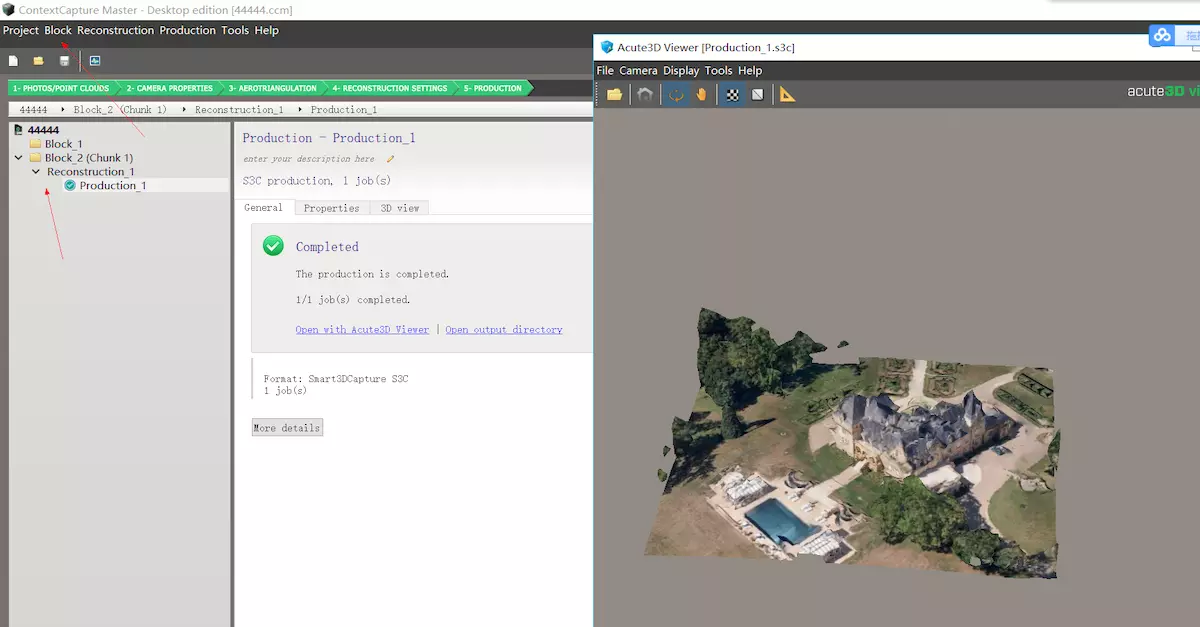1200x627 pixels.
Task: Click the open file icon in Acute3D Viewer
Action: coord(615,94)
